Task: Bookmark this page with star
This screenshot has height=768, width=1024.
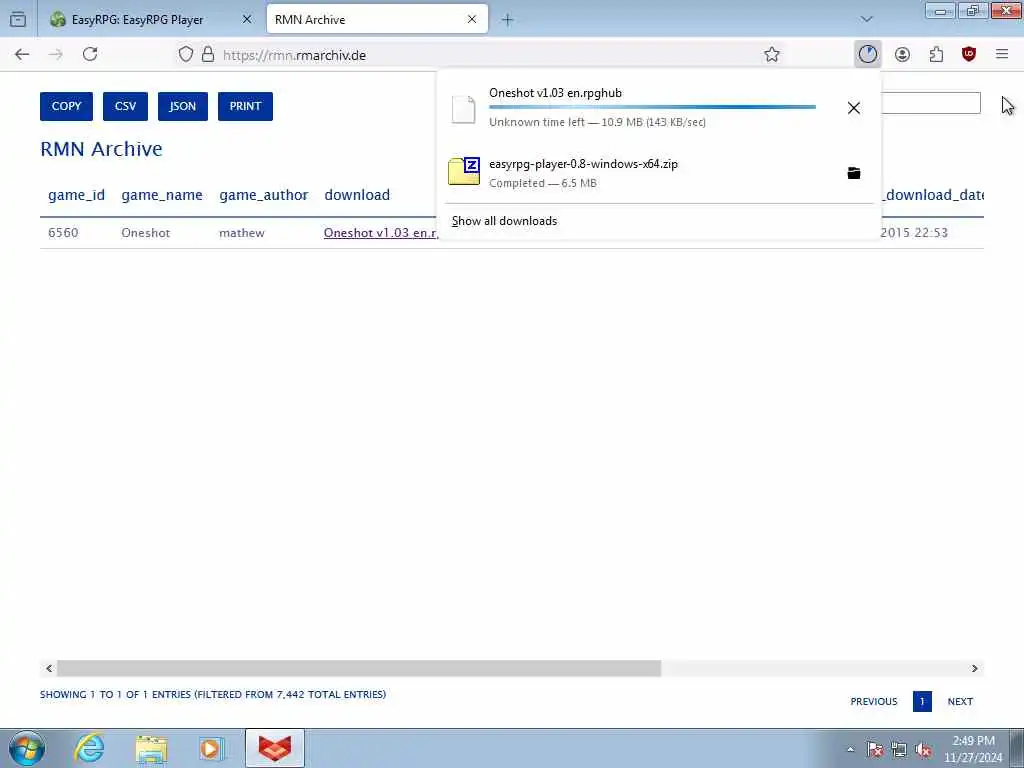Action: tap(772, 54)
